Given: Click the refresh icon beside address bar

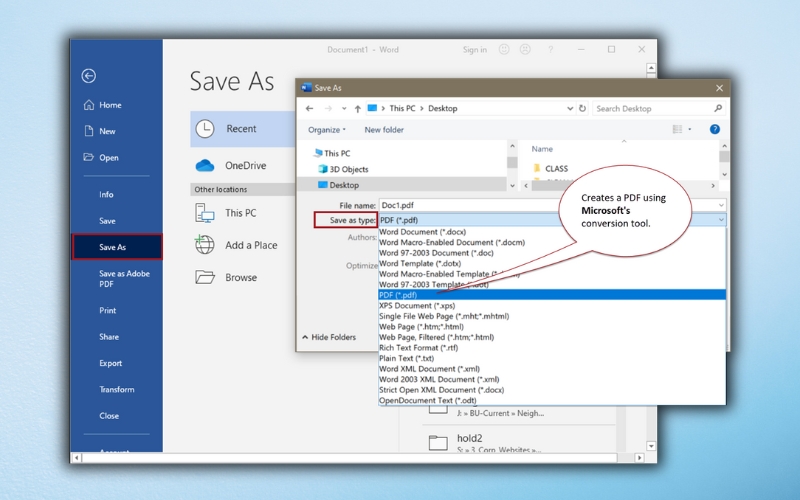Looking at the screenshot, I should pos(582,108).
